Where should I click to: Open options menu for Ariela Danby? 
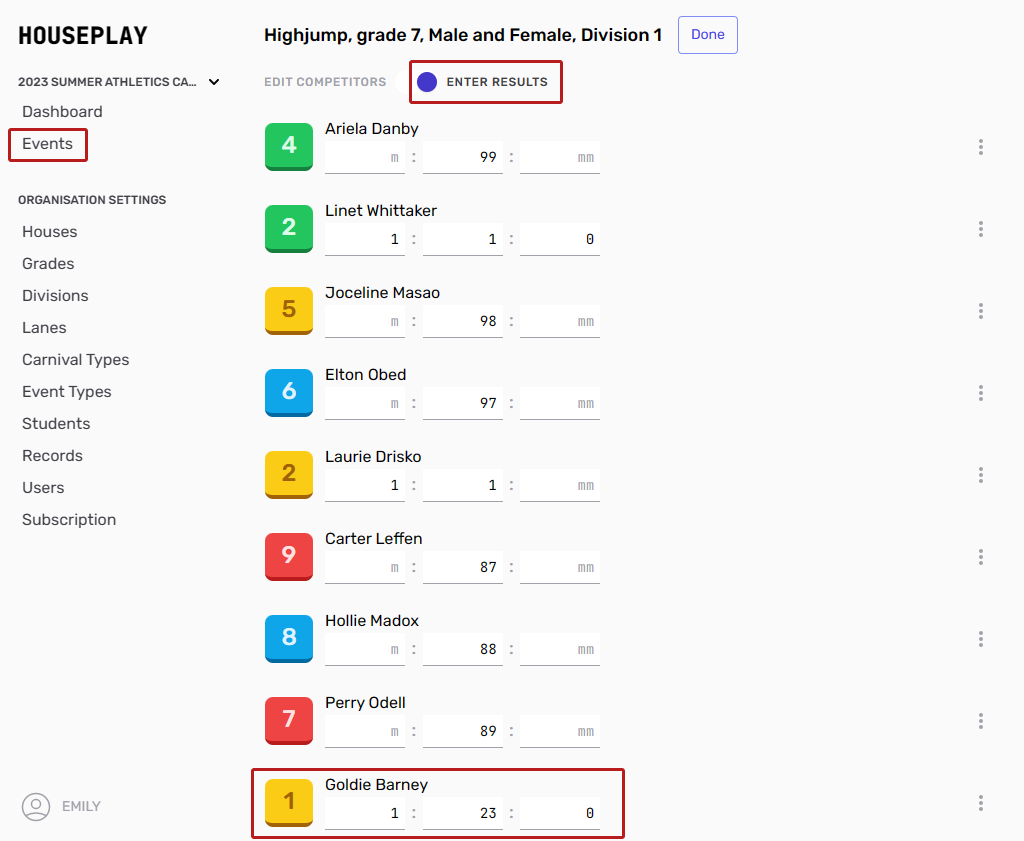coord(981,147)
